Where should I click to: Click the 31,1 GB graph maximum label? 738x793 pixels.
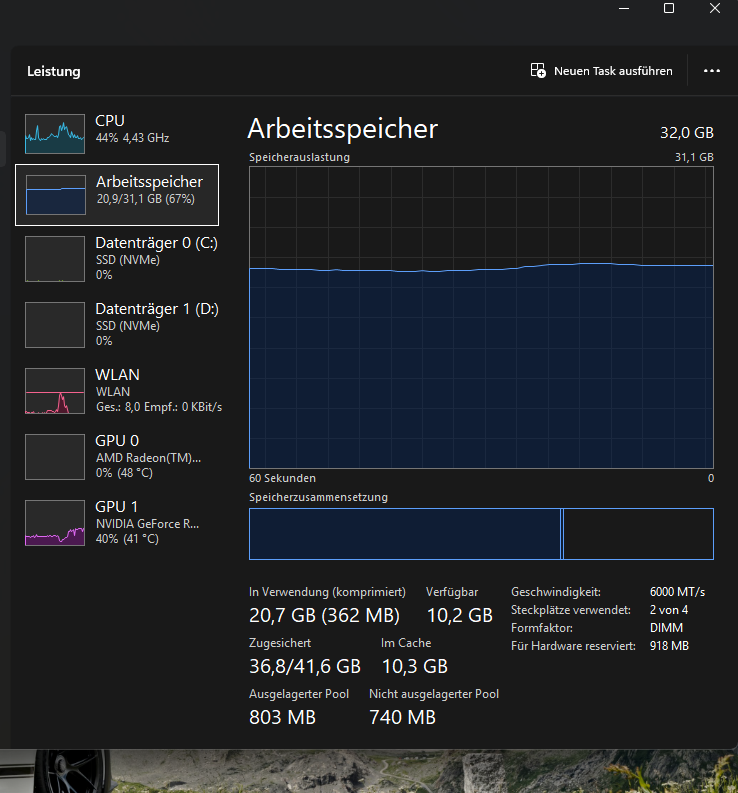694,157
